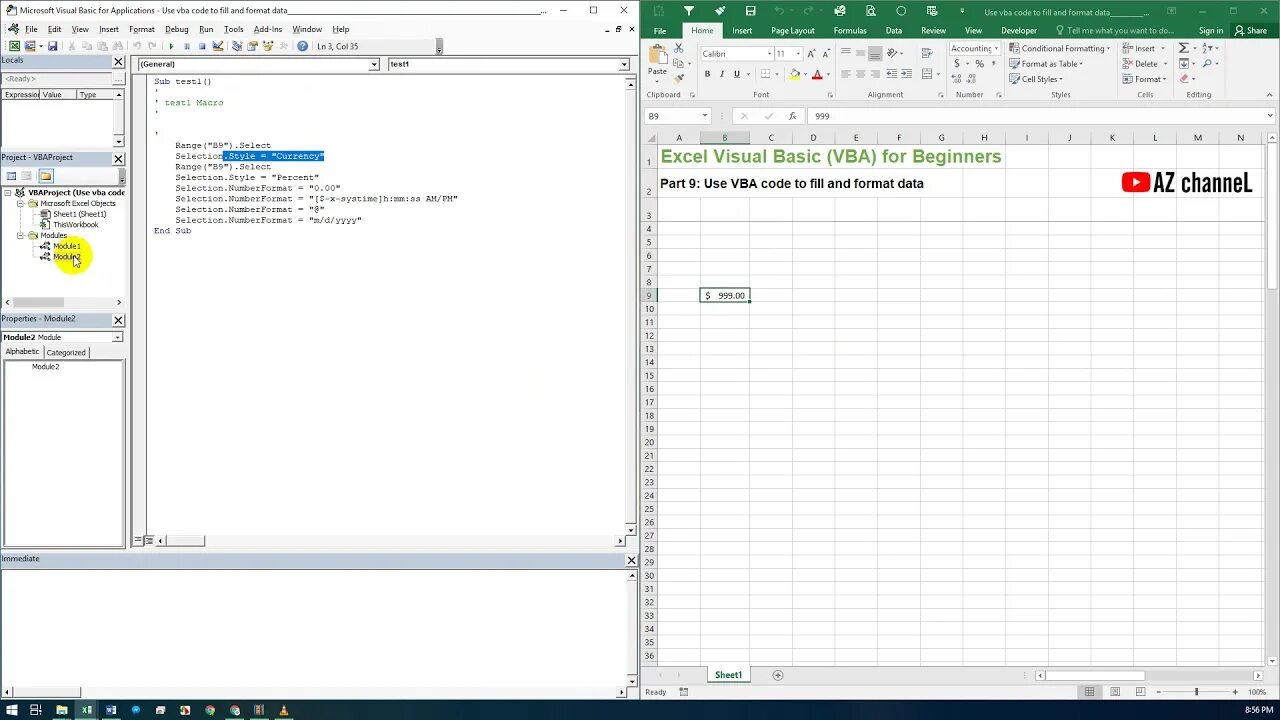Switch to the Developer ribbon tab
This screenshot has height=720, width=1280.
click(x=1019, y=30)
